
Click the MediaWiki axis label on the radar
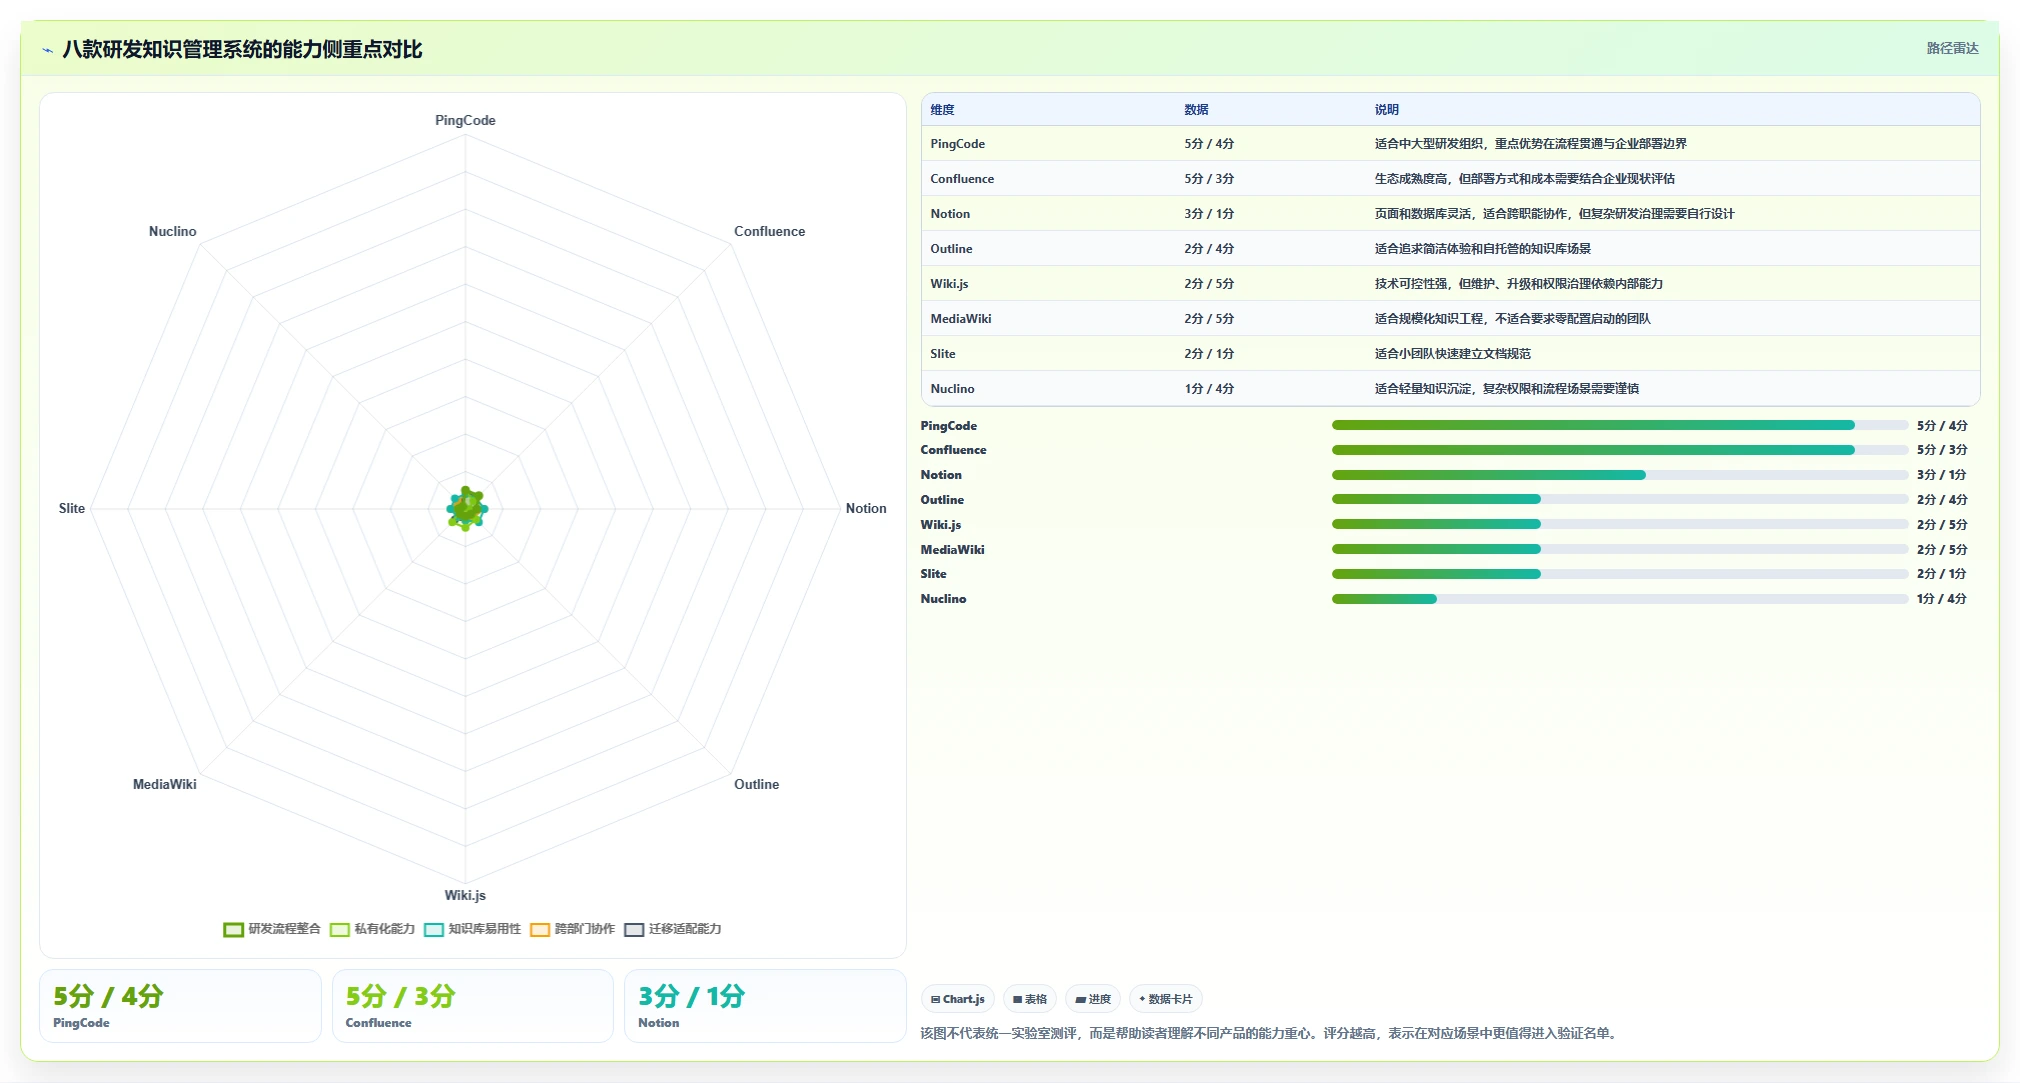coord(165,784)
